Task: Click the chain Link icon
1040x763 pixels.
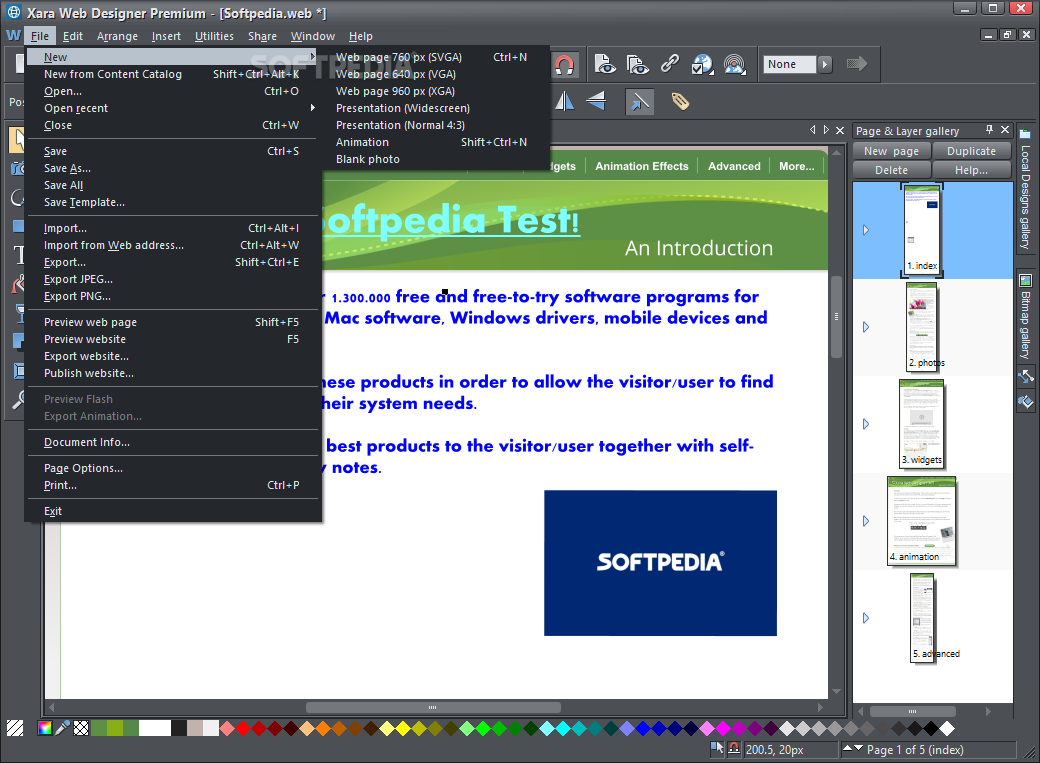Action: point(670,64)
